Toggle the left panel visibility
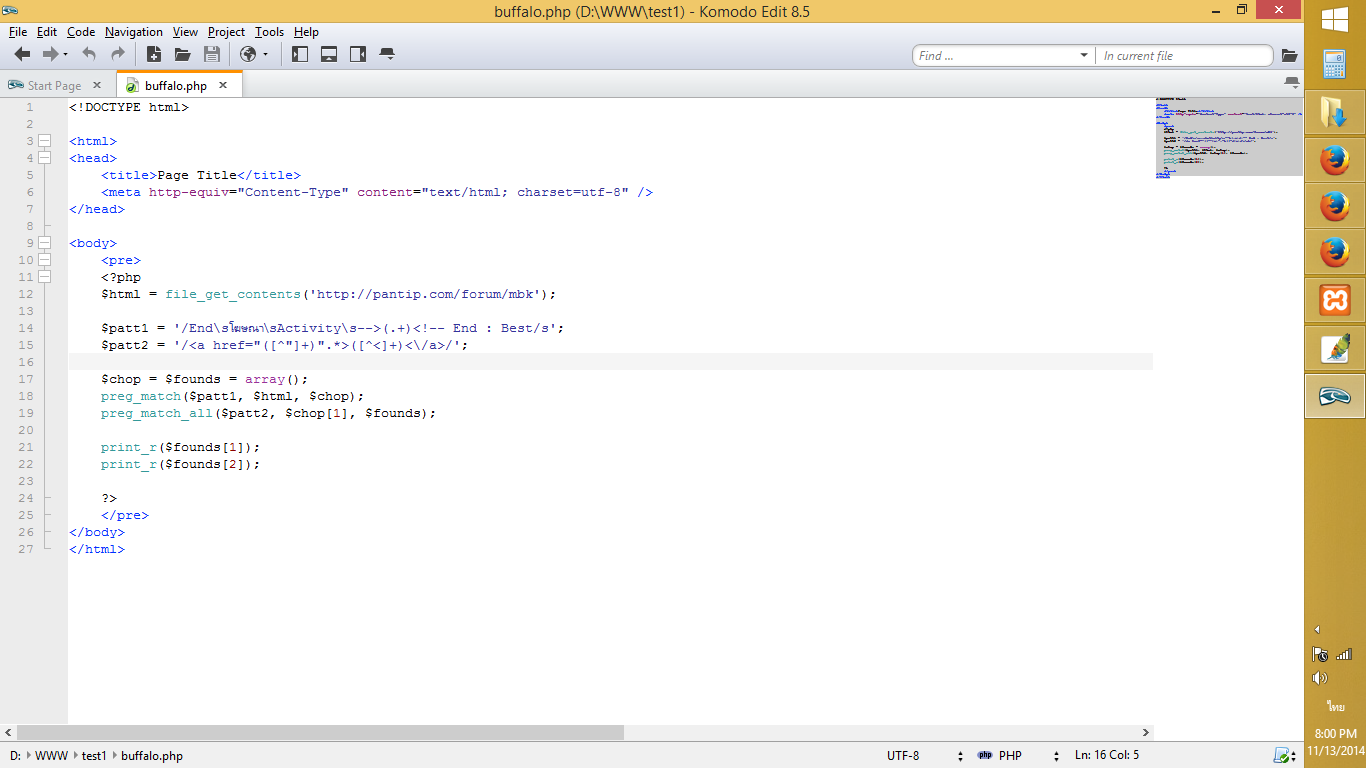1366x768 pixels. click(x=300, y=55)
